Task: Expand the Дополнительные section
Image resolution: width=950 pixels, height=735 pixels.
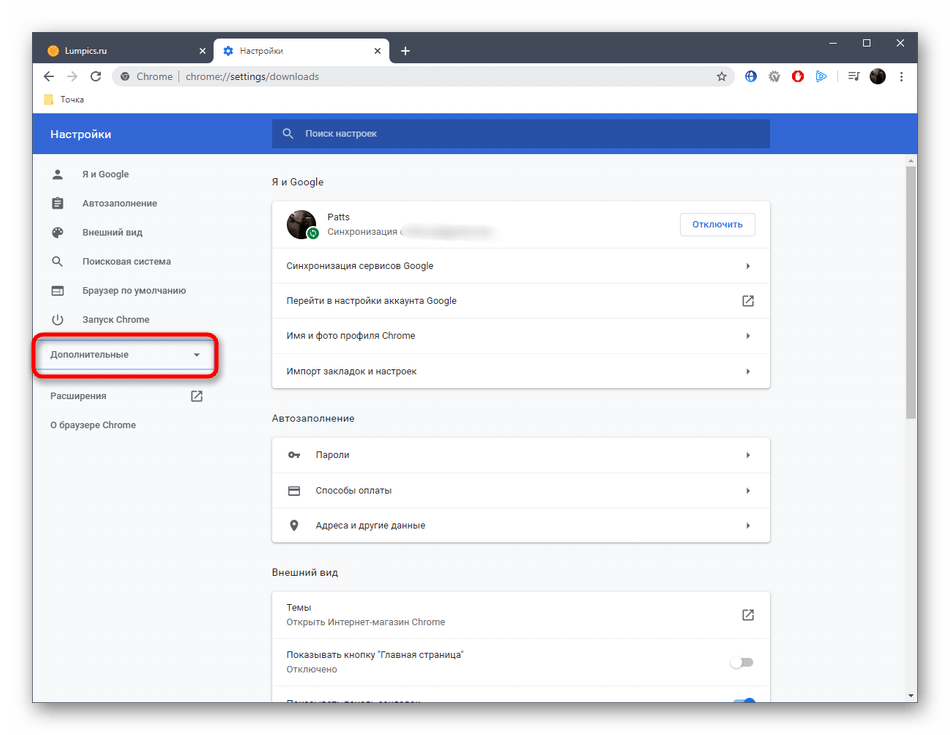Action: coord(125,355)
